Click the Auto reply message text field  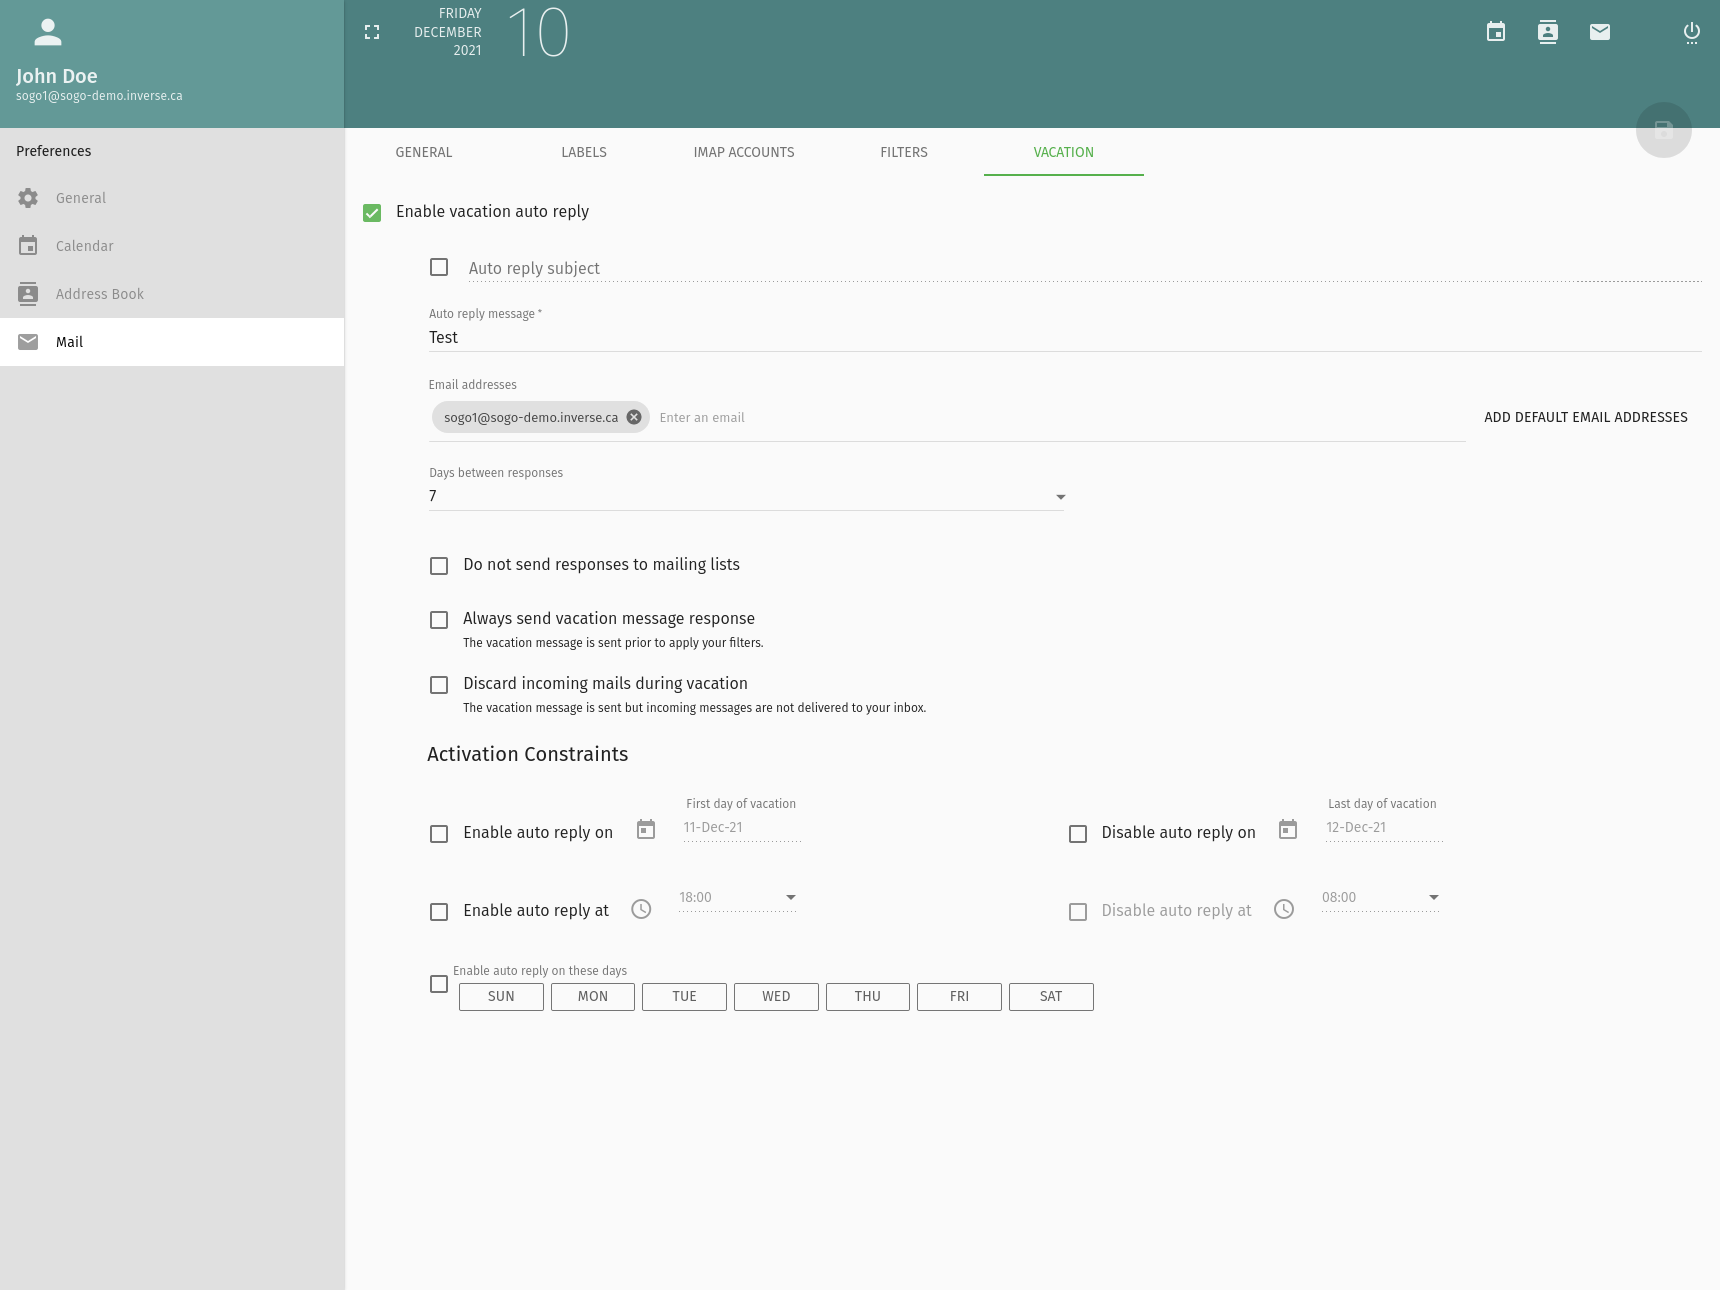[1064, 337]
